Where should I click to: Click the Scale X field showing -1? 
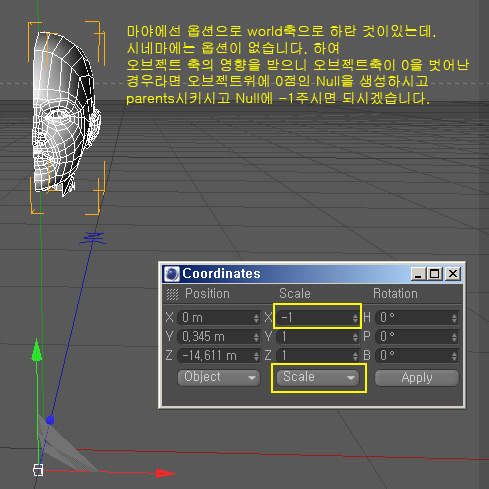click(317, 317)
